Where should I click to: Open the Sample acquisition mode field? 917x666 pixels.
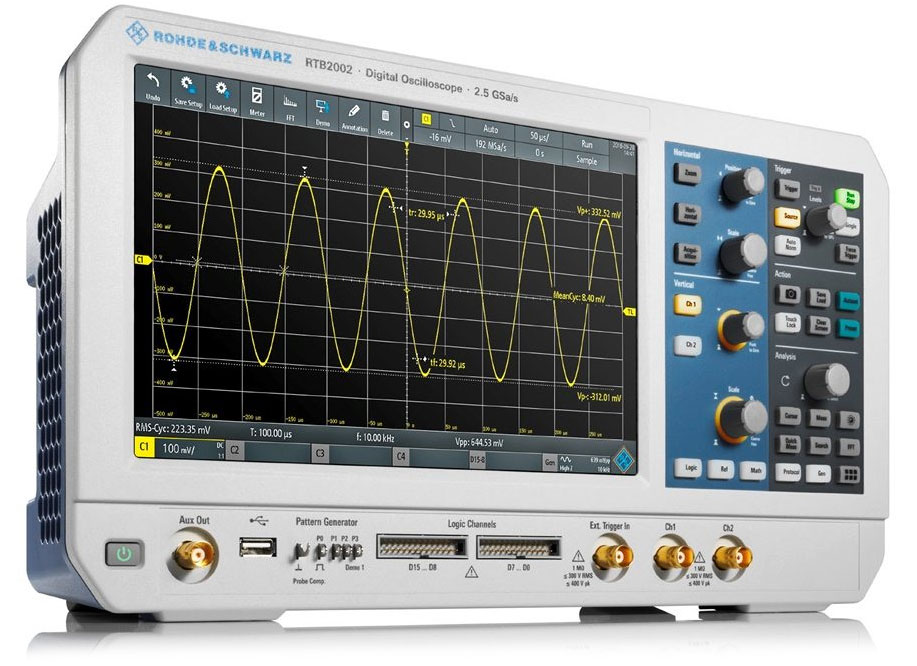586,159
